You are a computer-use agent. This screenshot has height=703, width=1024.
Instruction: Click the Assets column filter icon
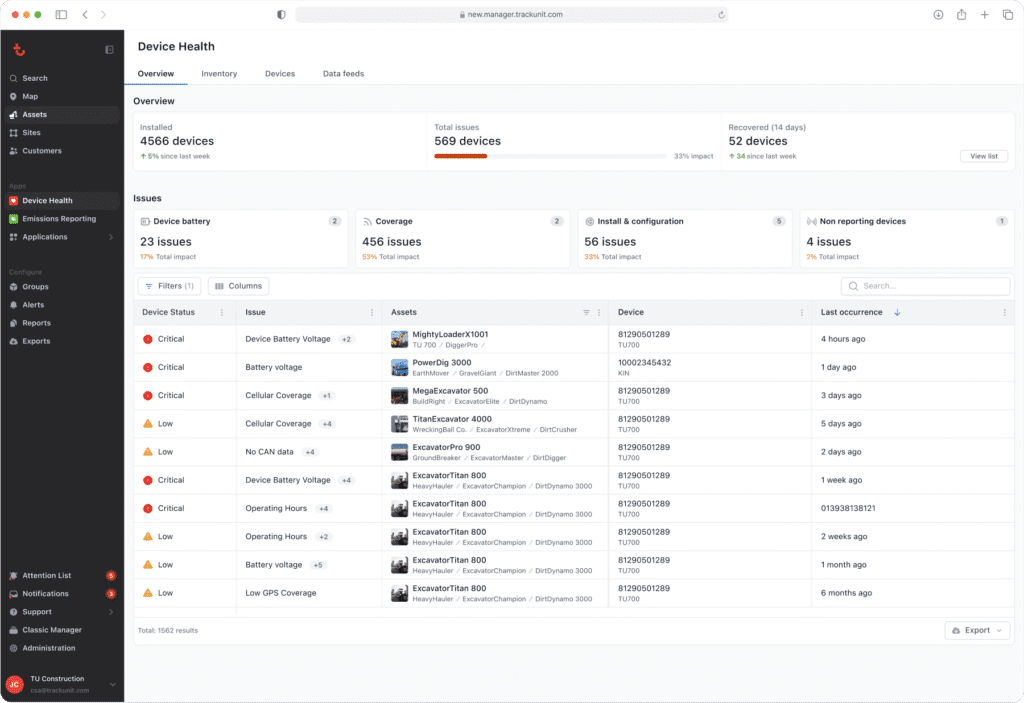[586, 312]
